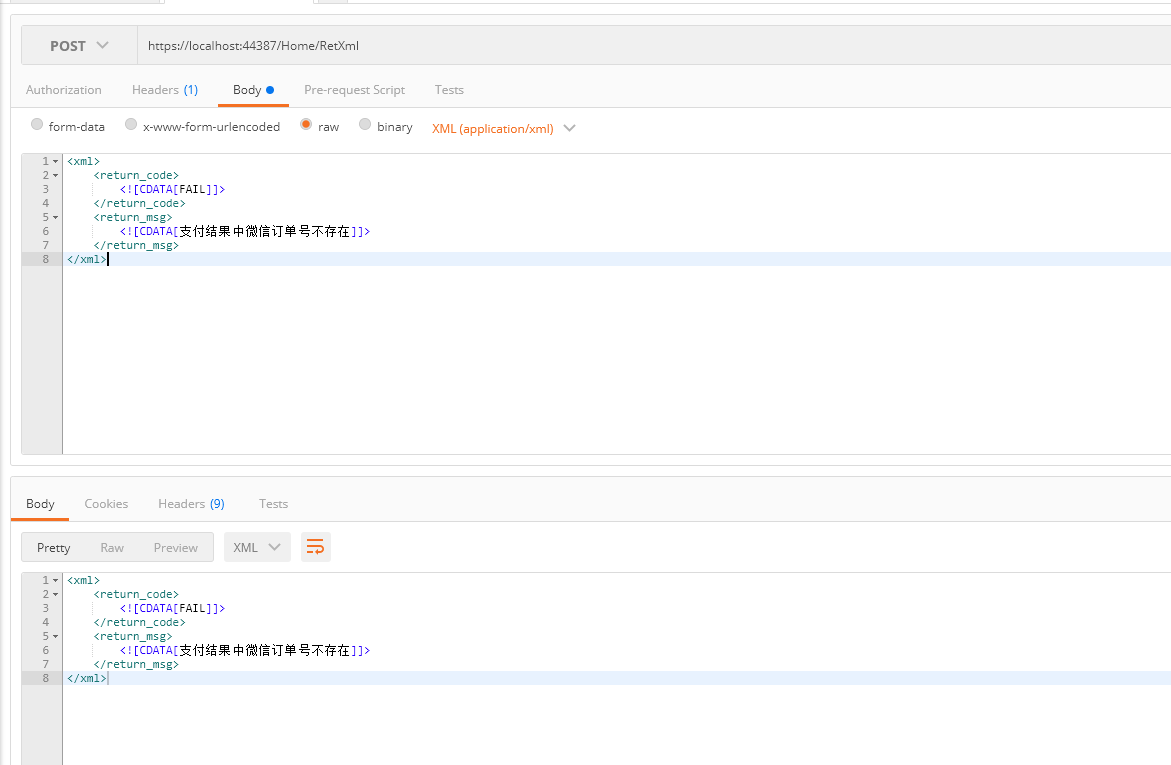Open the POST method dropdown
The width and height of the screenshot is (1171, 765).
click(x=80, y=46)
